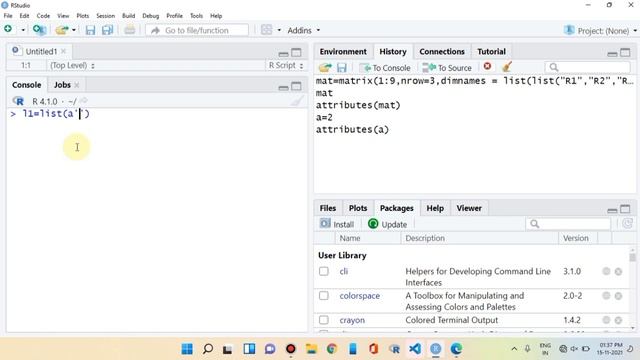Image resolution: width=640 pixels, height=360 pixels.
Task: Click the Install packages button
Action: (x=337, y=224)
